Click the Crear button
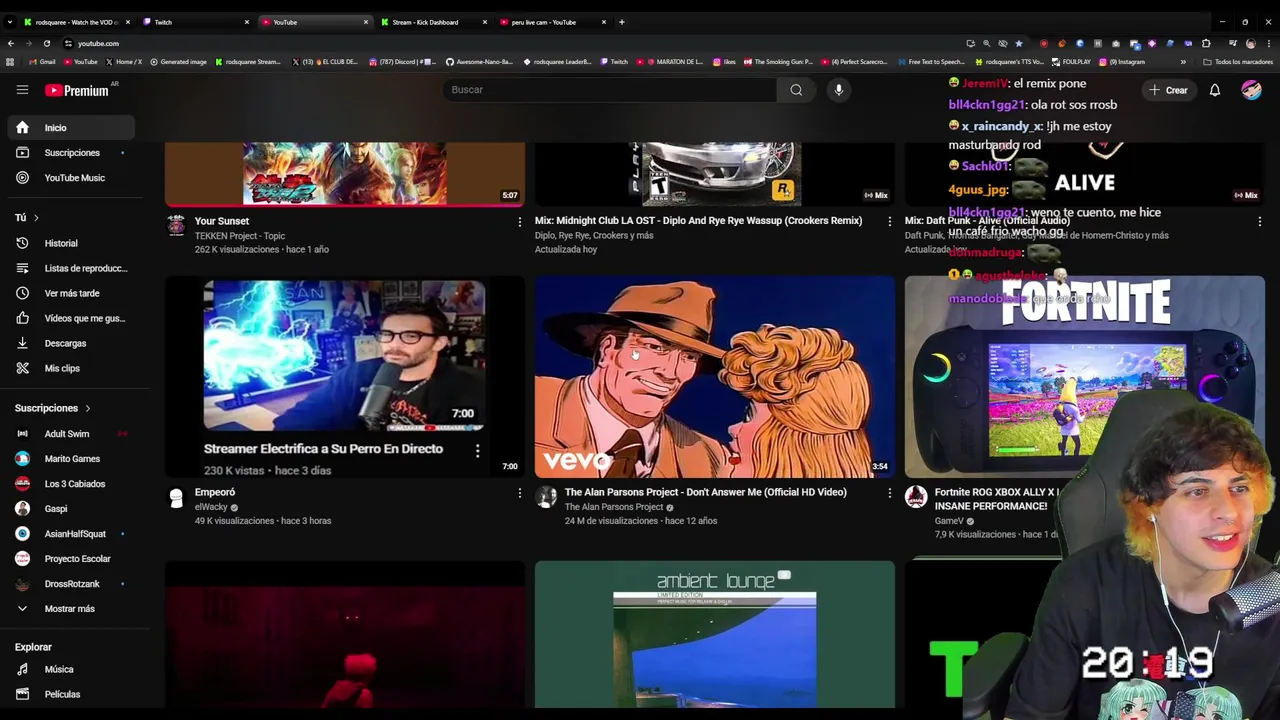 coord(1168,90)
